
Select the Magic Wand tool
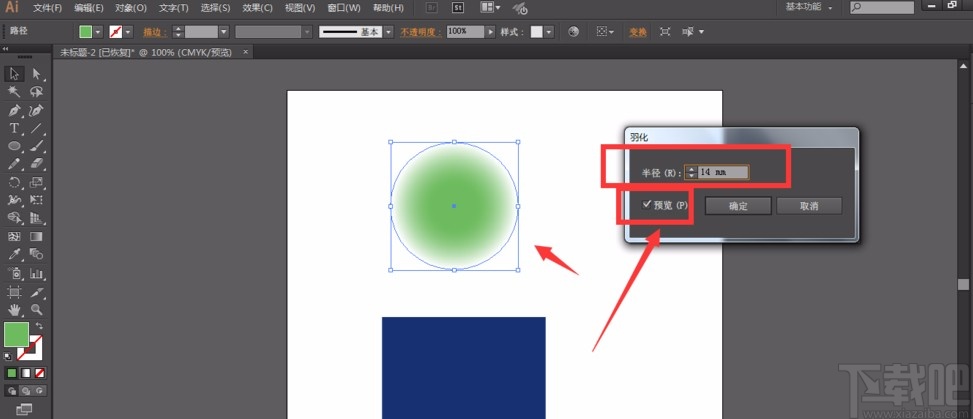point(14,92)
